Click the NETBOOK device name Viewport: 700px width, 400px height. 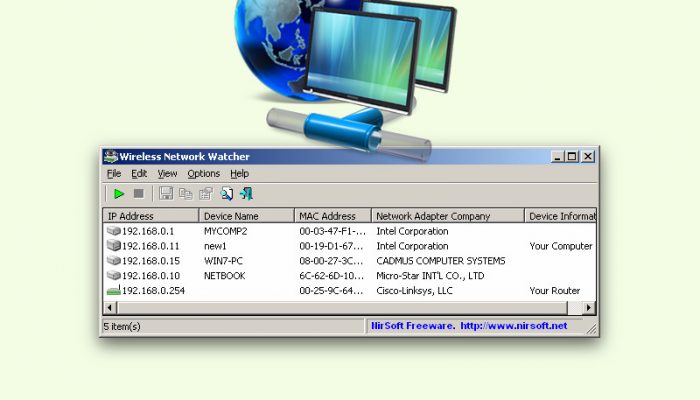point(225,276)
